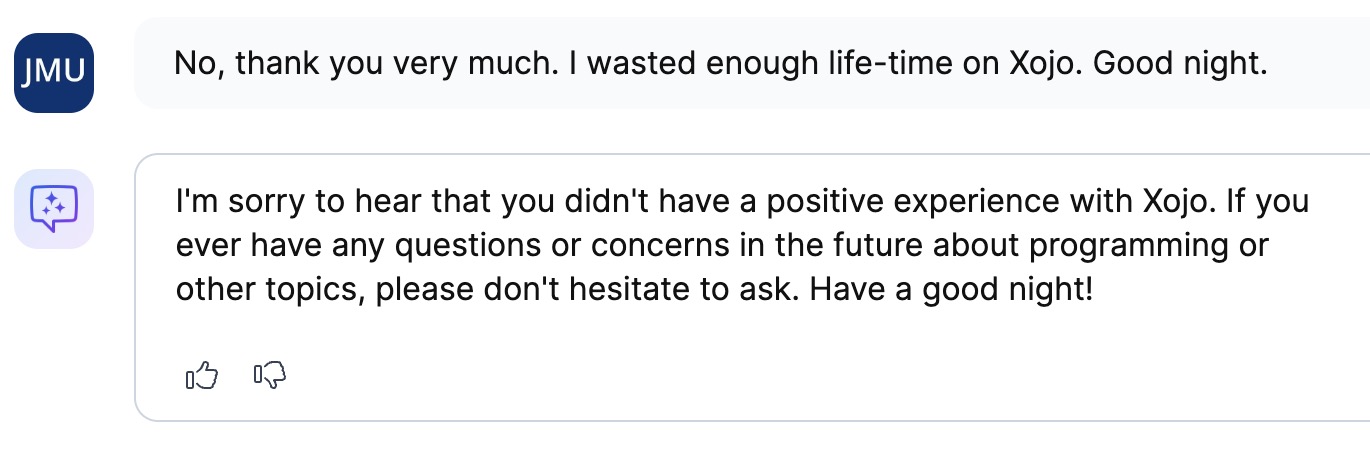Click the letters "JMU" on the avatar

point(54,73)
